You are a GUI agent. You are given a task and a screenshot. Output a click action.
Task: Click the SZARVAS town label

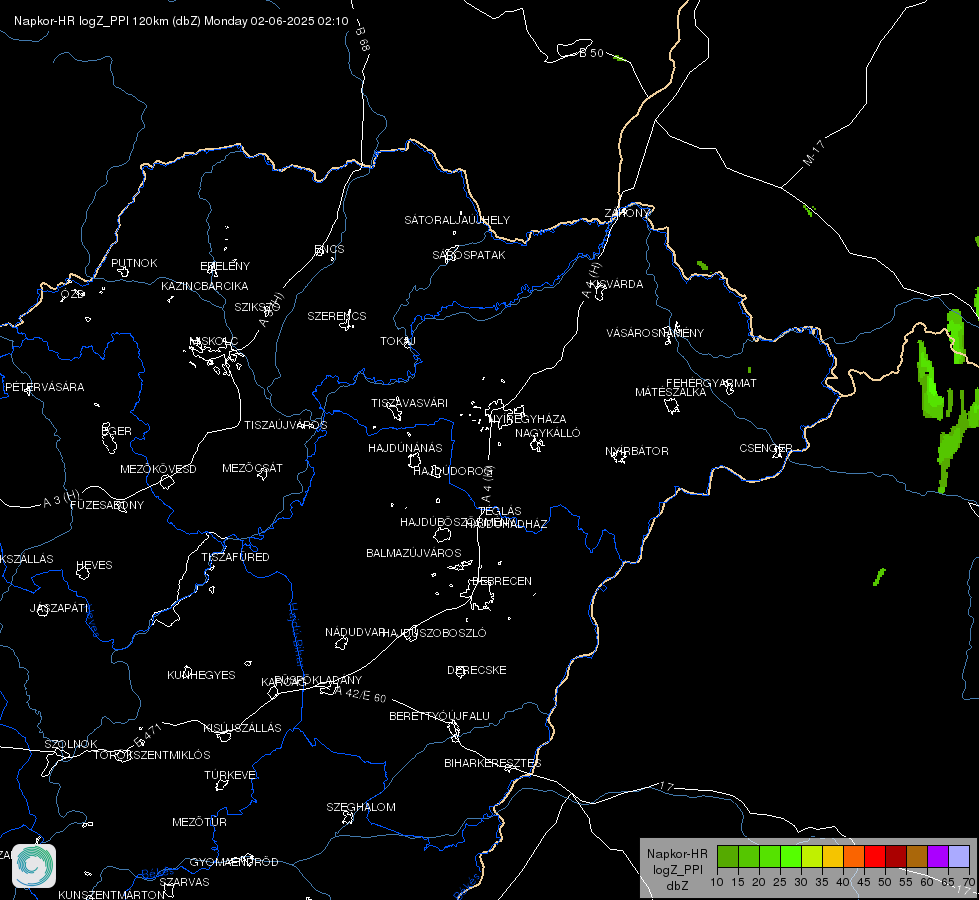[x=184, y=882]
